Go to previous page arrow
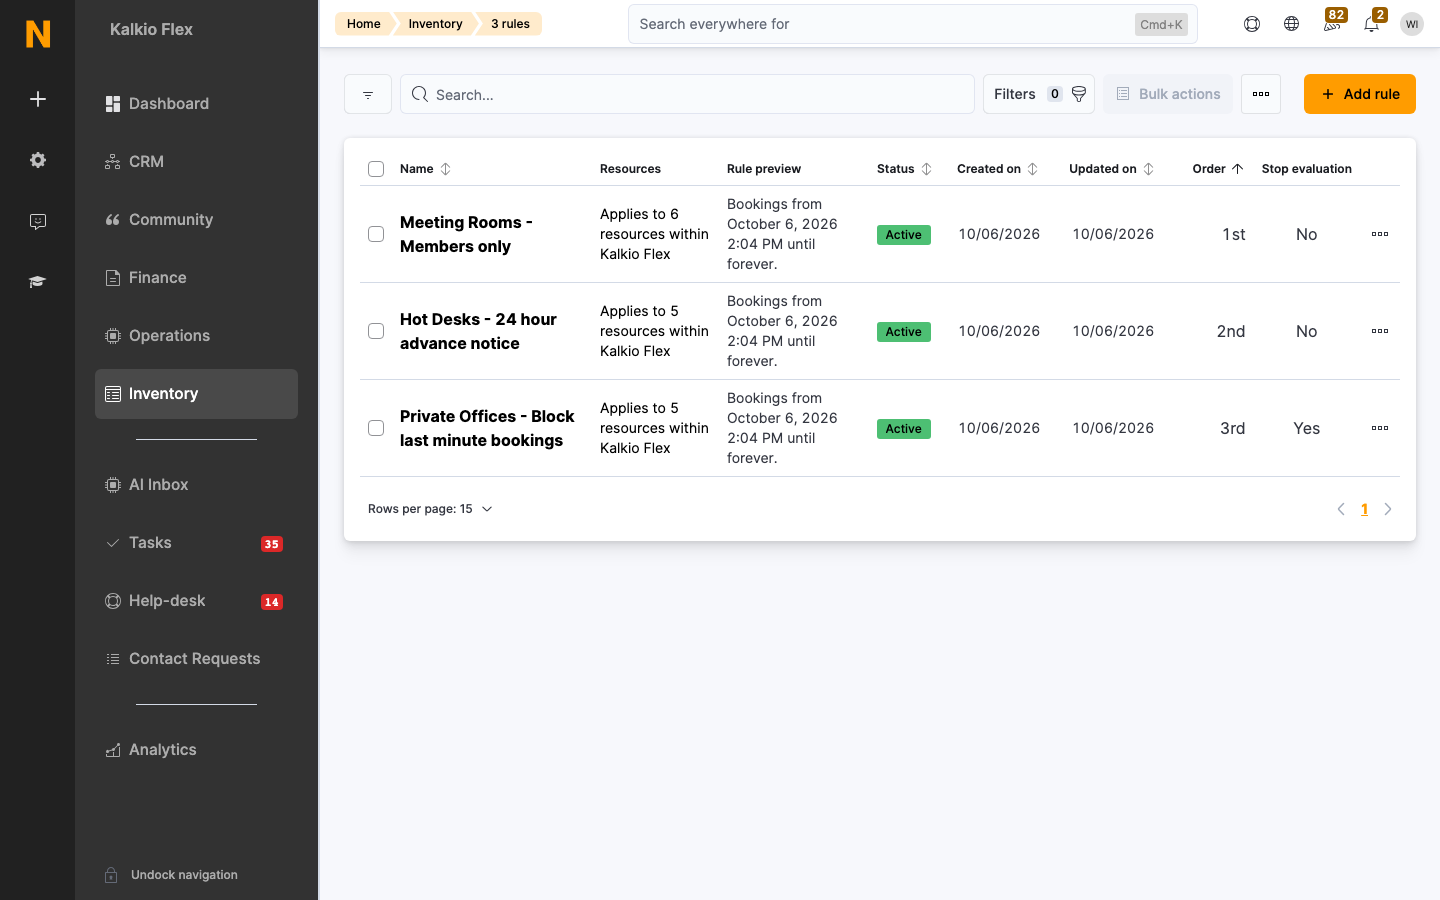This screenshot has height=900, width=1440. click(x=1341, y=509)
